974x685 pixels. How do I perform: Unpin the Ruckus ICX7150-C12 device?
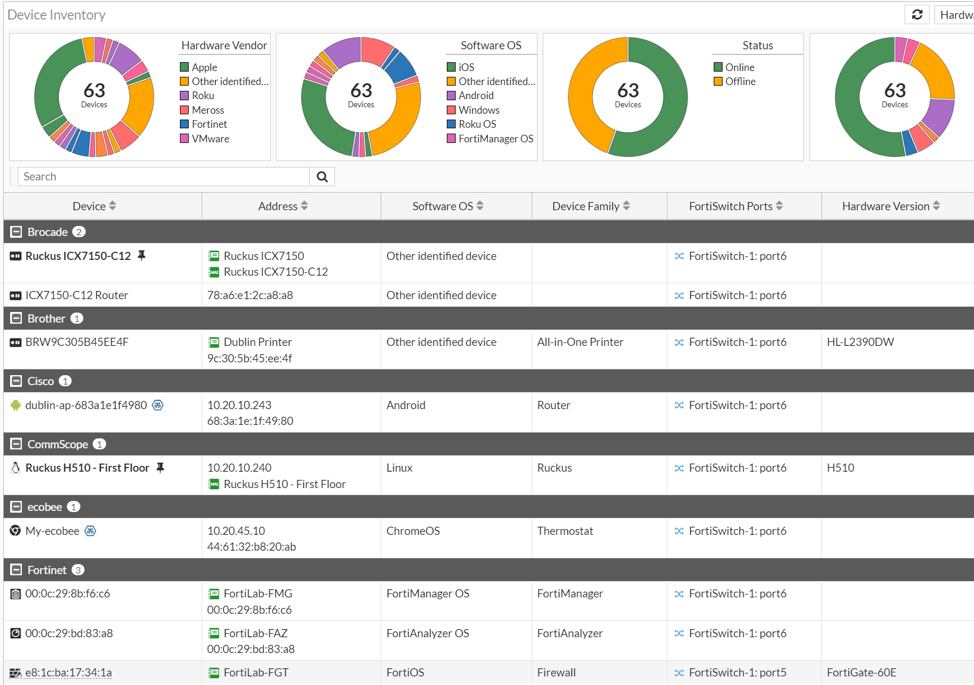point(143,255)
